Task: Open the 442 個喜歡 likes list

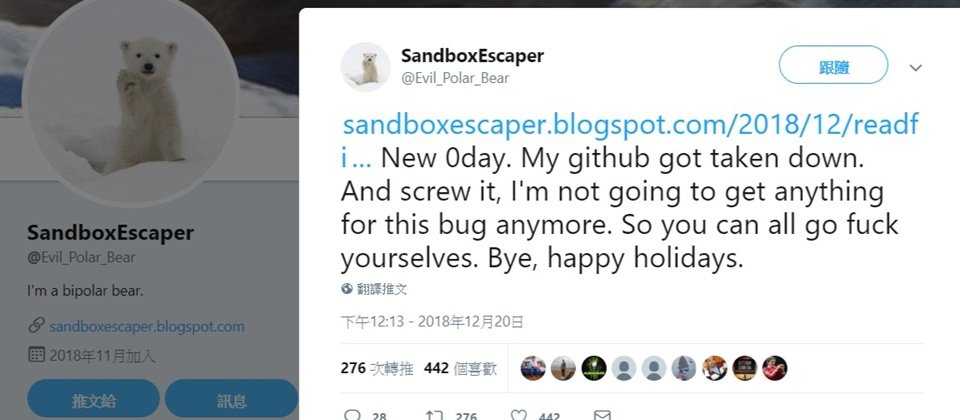Action: pos(460,368)
